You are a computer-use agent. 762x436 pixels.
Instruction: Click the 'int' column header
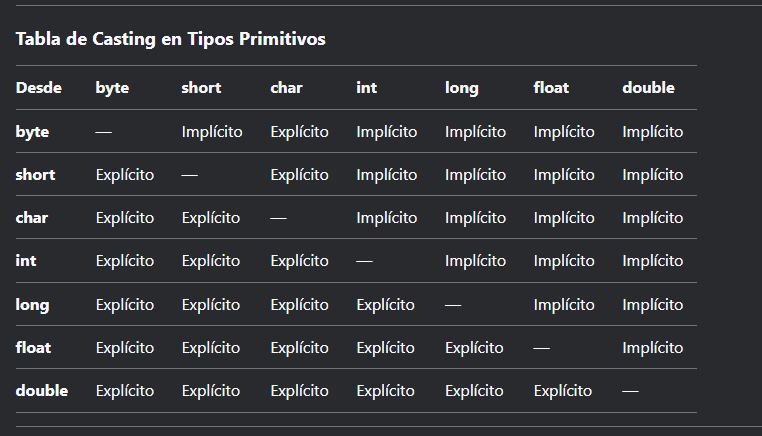(x=366, y=88)
